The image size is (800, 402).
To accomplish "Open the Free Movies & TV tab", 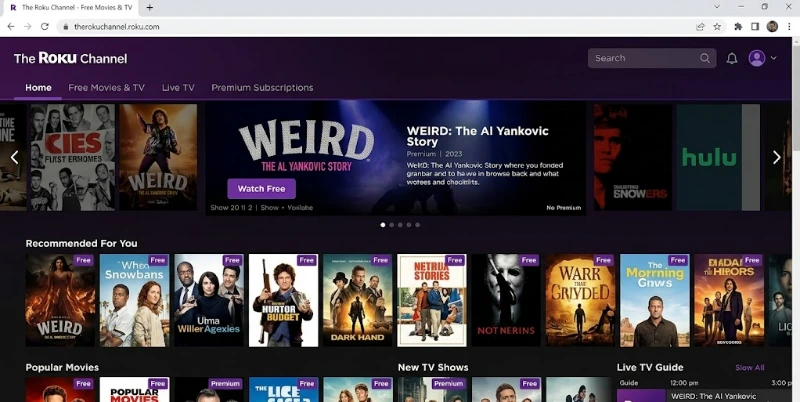I will [x=107, y=88].
